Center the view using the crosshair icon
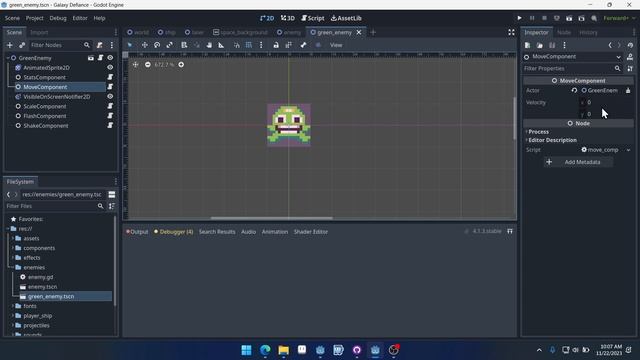640x360 pixels. tap(136, 64)
